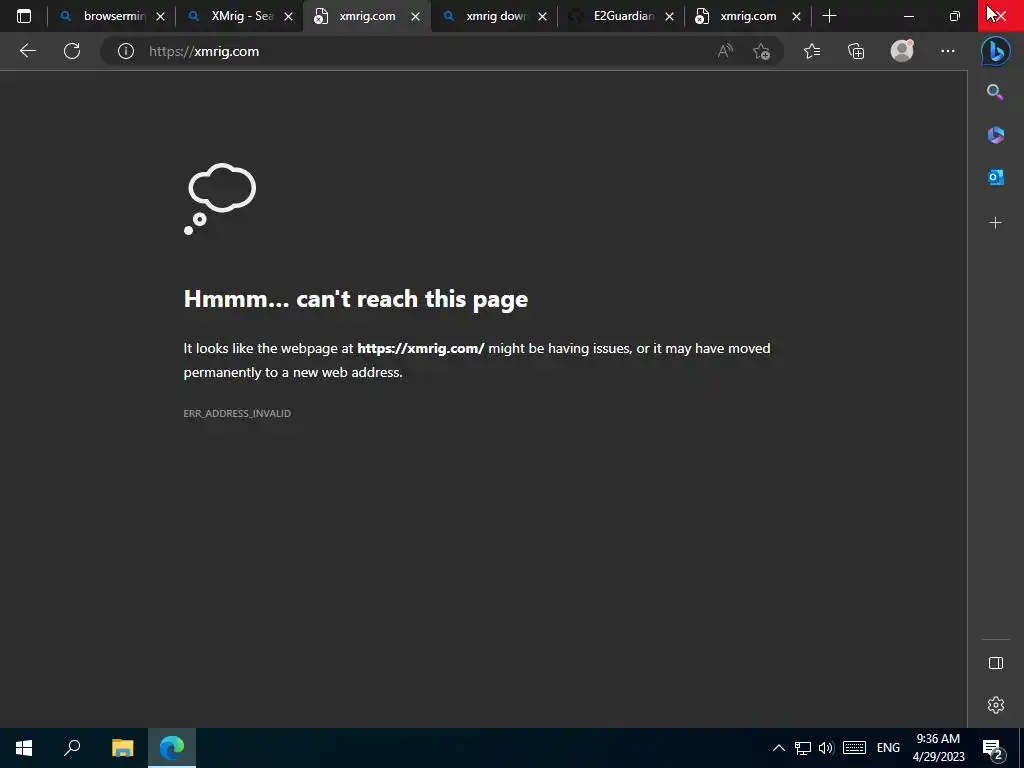This screenshot has height=768, width=1024.
Task: Close the XMrig - Sea tab
Action: point(288,17)
